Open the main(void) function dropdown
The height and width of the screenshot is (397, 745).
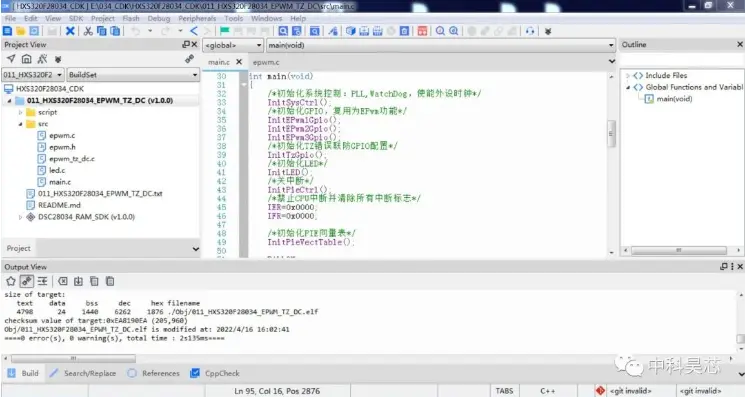tap(440, 46)
